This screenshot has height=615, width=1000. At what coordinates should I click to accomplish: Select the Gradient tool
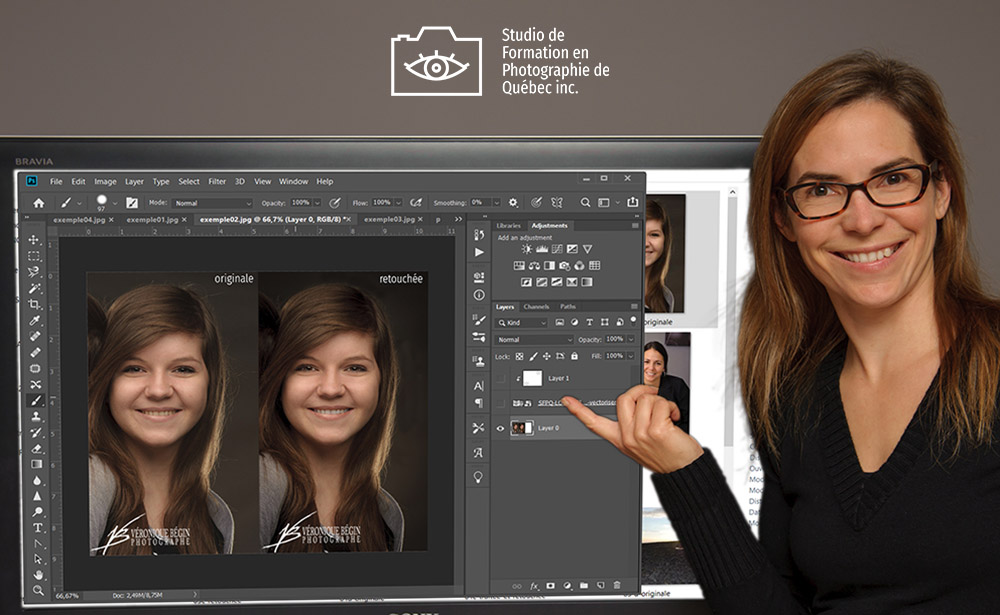[x=37, y=464]
